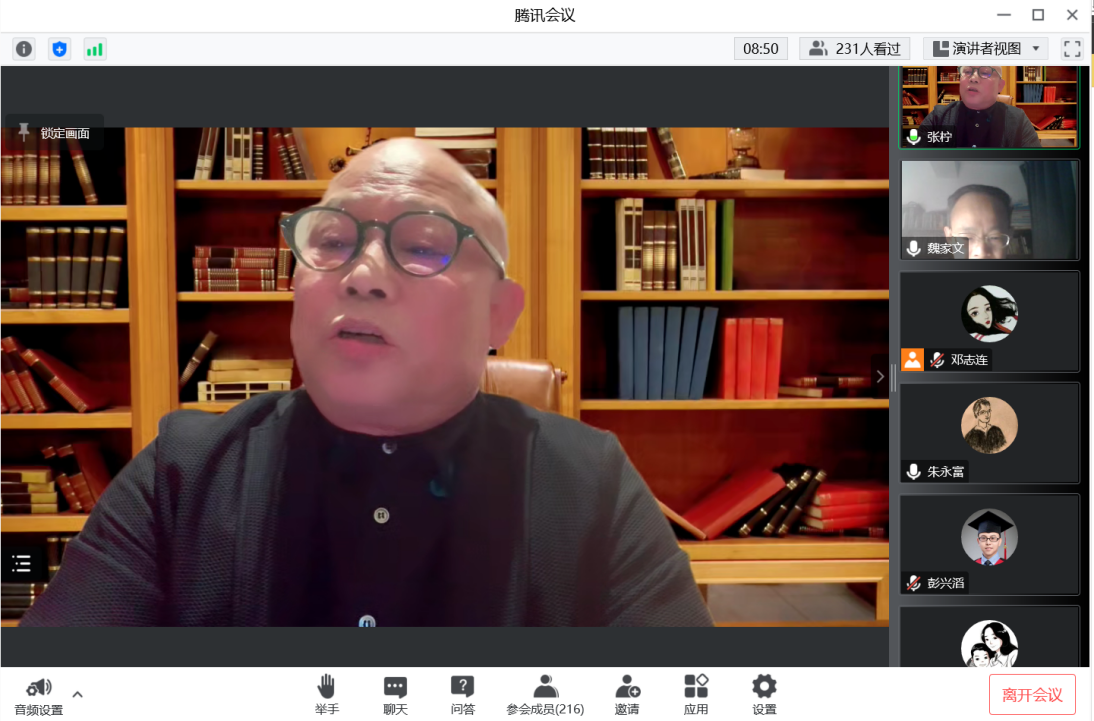The image size is (1094, 721).
Task: Click the meeting info icon
Action: coord(24,49)
